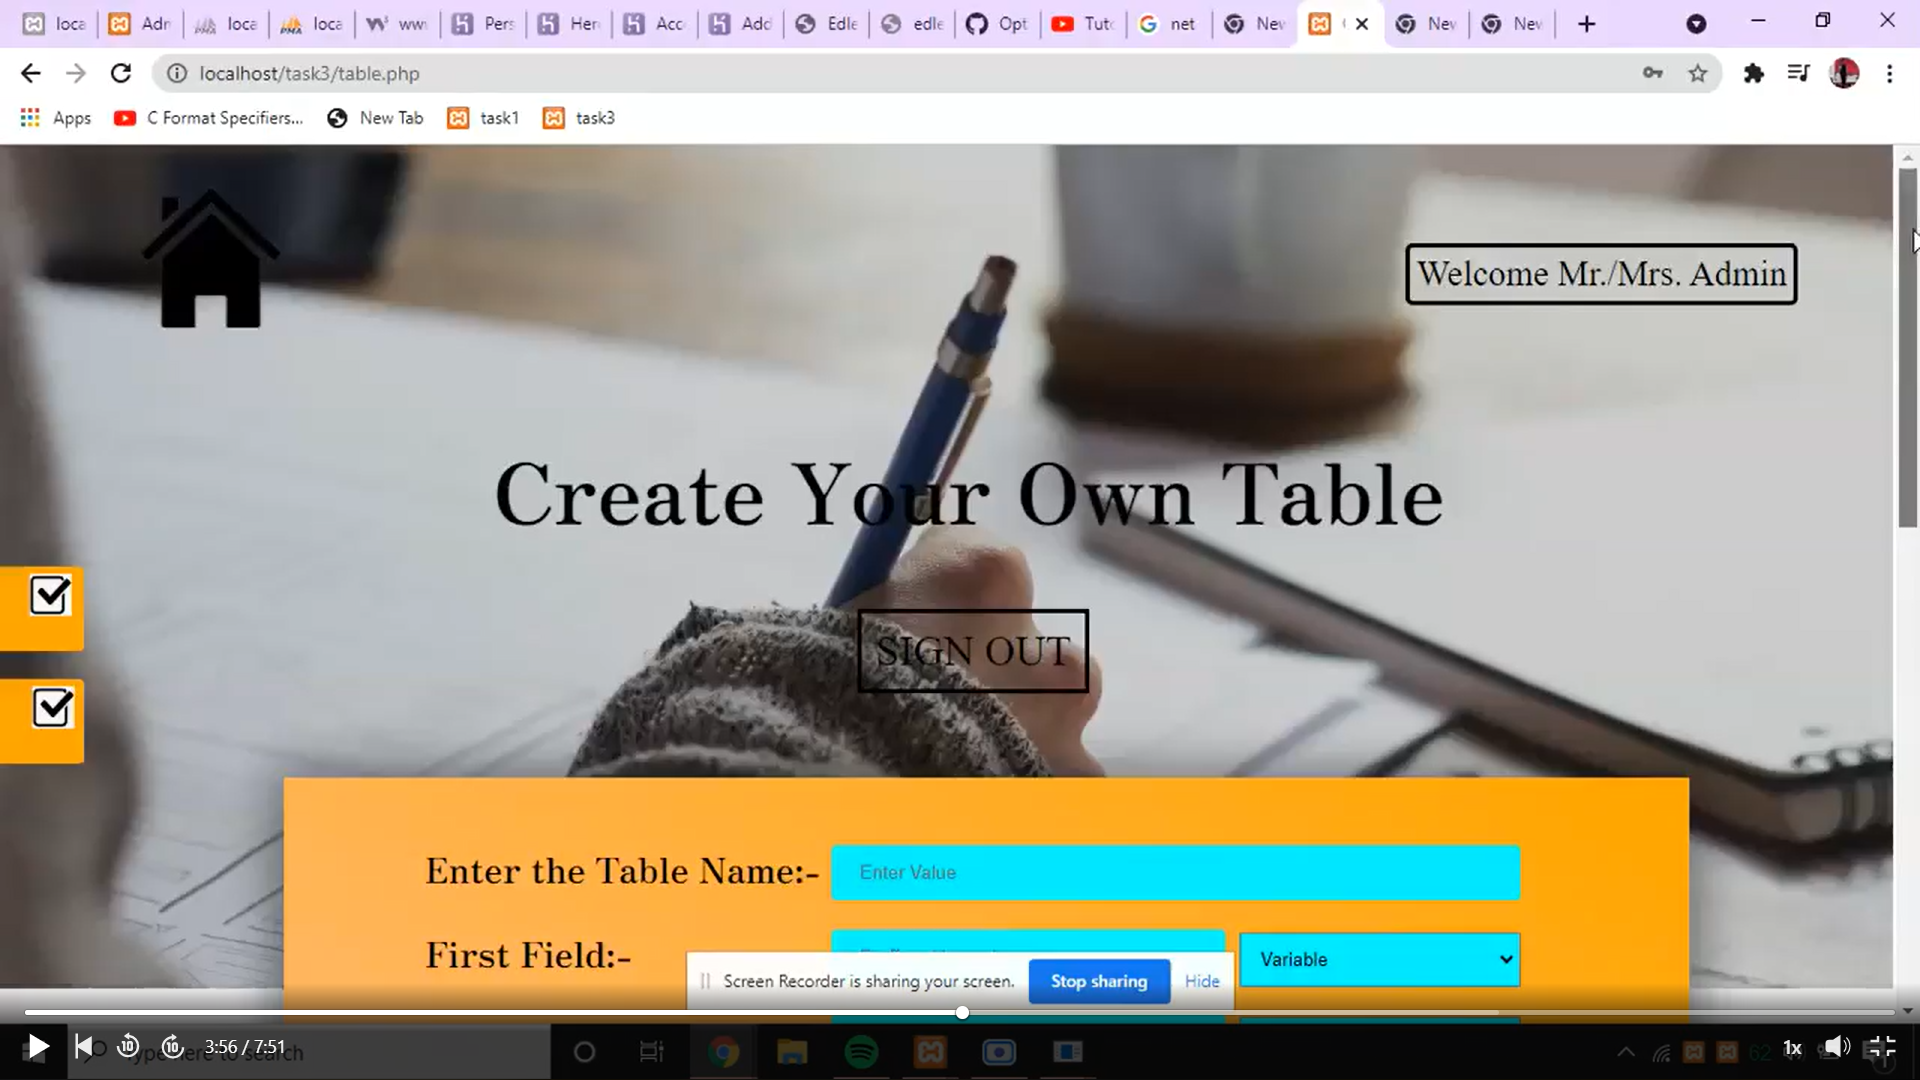Go back in browser history
1920x1080 pixels.
(x=30, y=73)
